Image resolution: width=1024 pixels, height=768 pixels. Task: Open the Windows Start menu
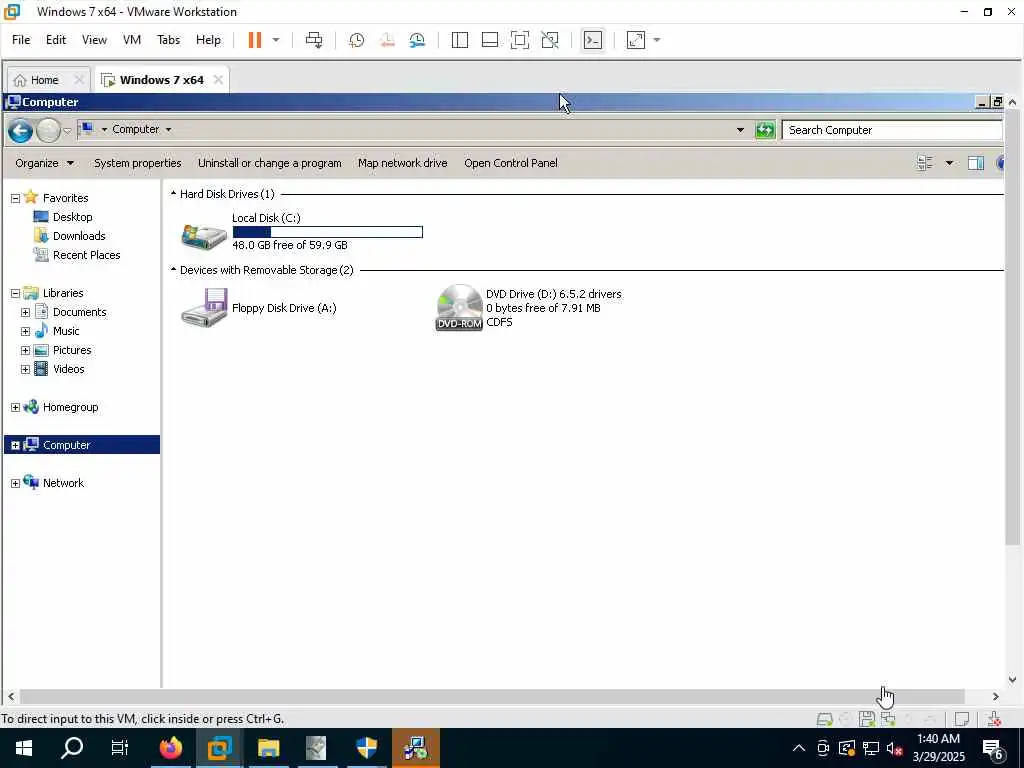(24, 748)
